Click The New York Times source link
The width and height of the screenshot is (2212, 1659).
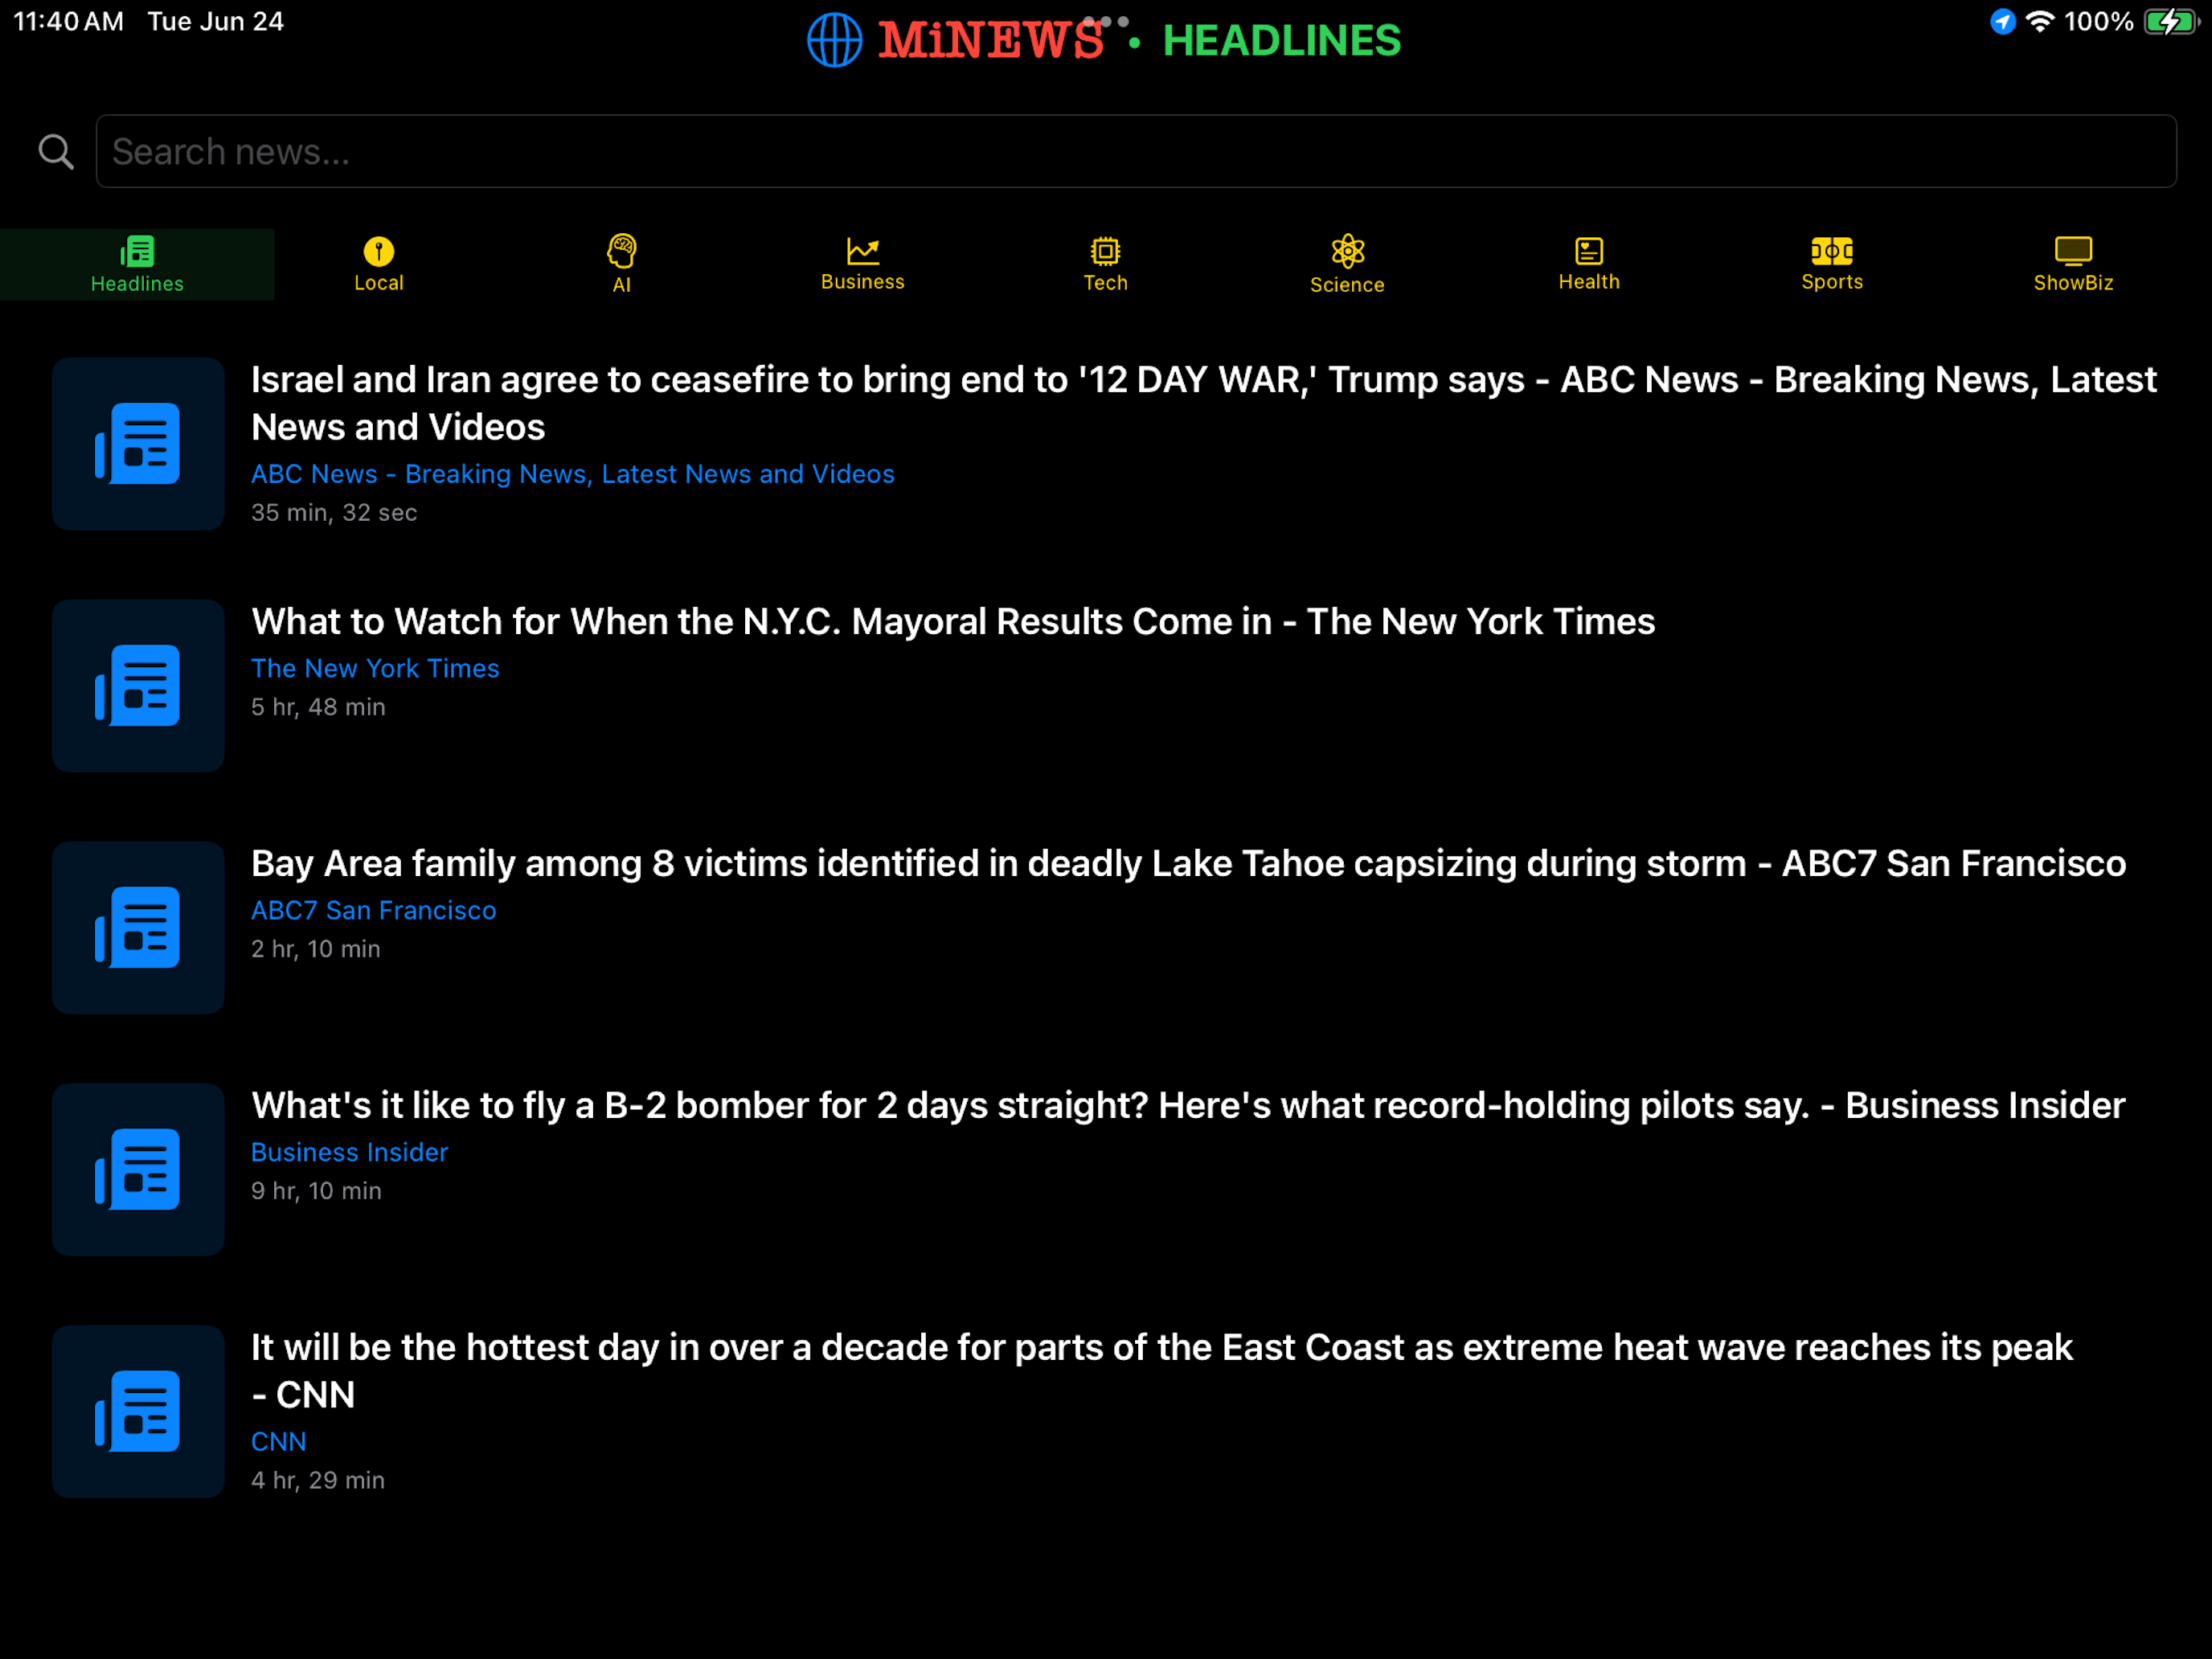(x=375, y=668)
